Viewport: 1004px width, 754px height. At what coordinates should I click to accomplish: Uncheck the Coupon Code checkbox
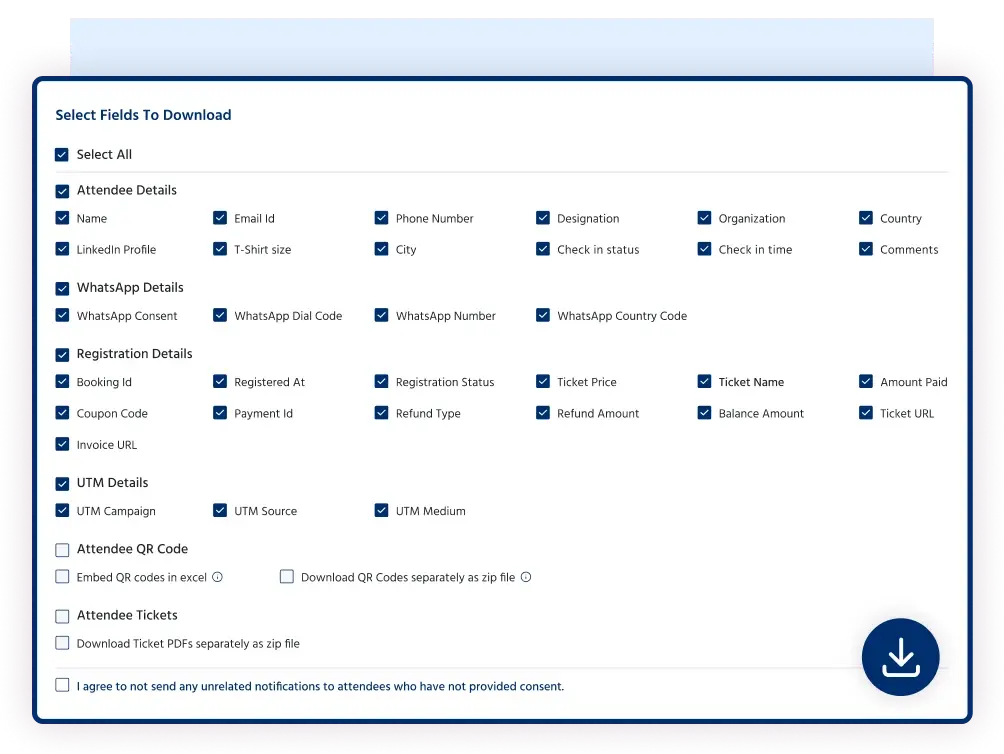point(62,412)
